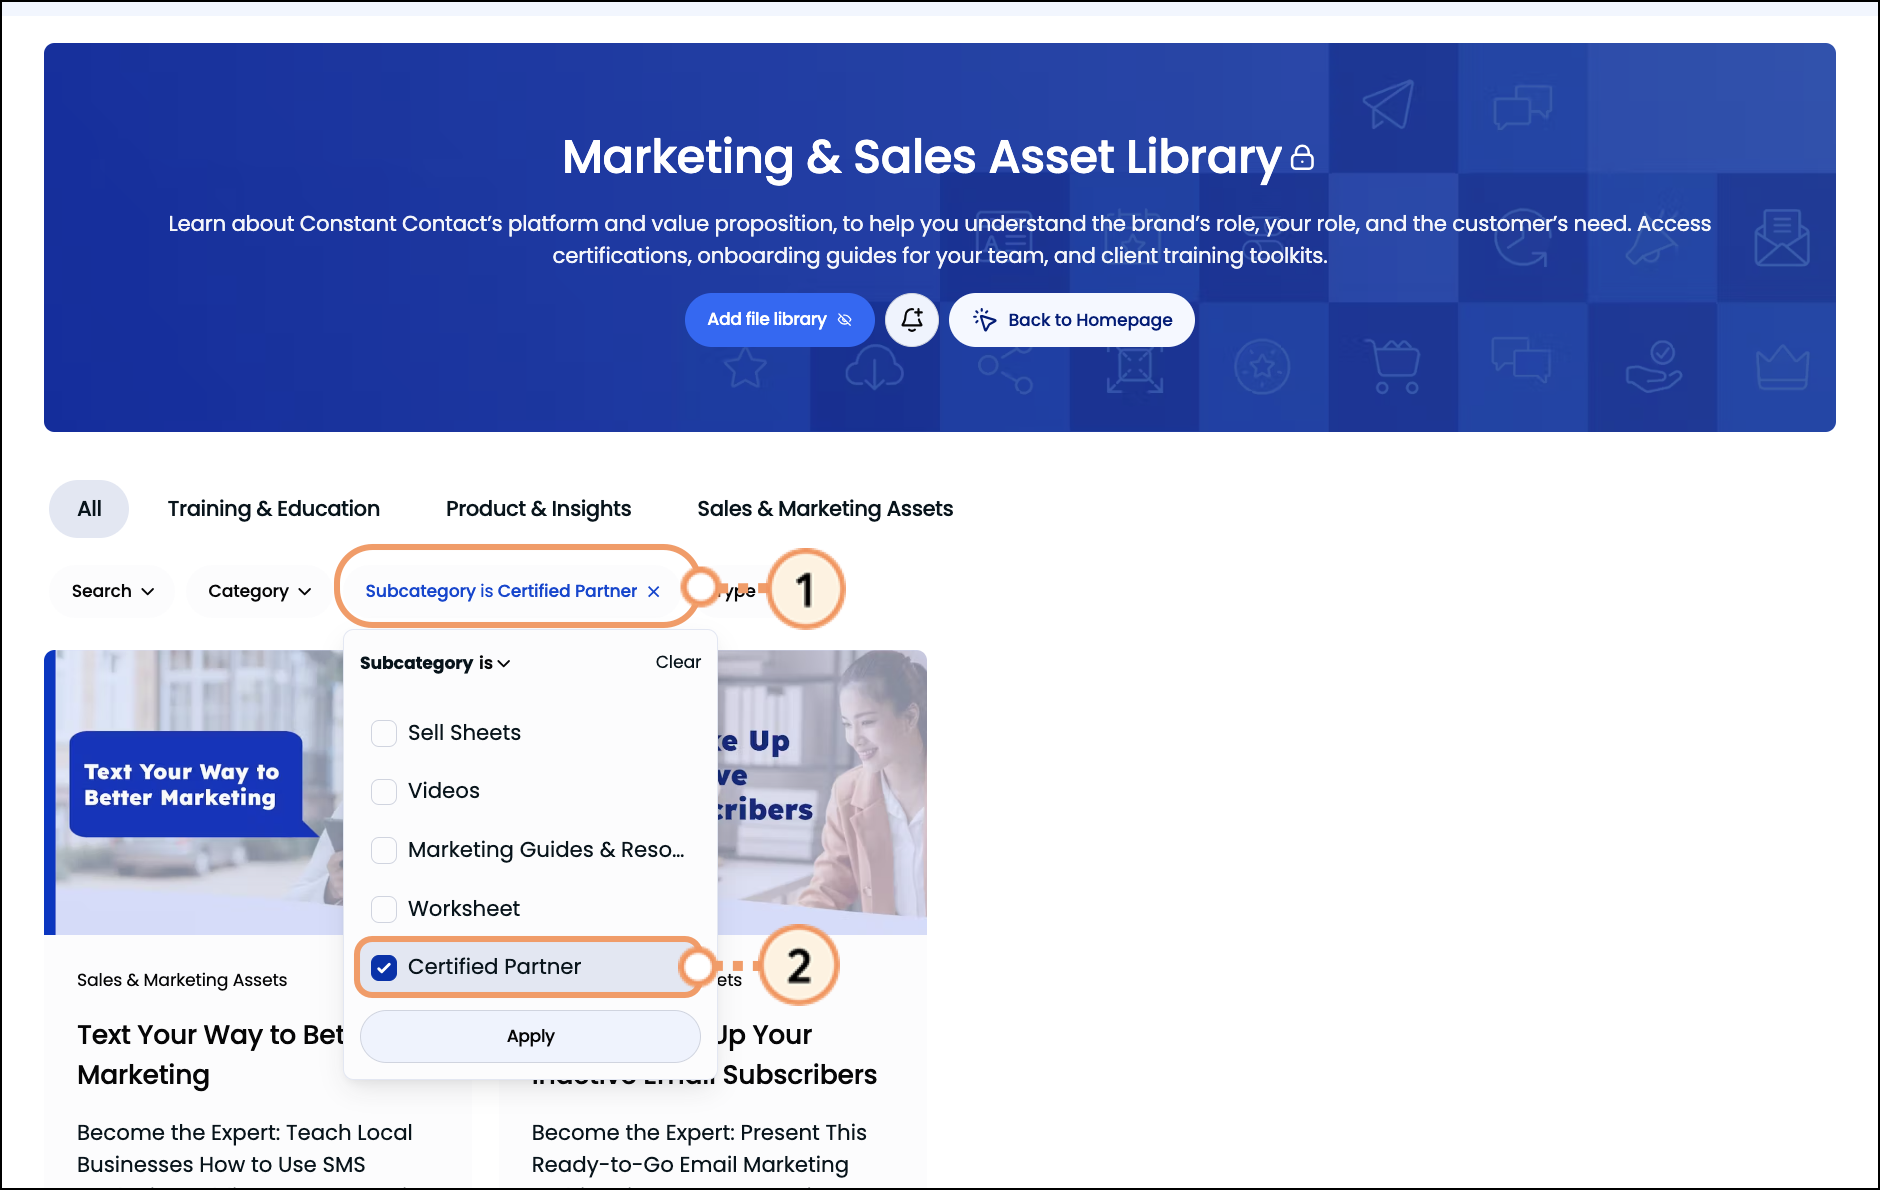Check the Marketing Guides & Reso... checkbox
1880x1190 pixels.
click(384, 850)
